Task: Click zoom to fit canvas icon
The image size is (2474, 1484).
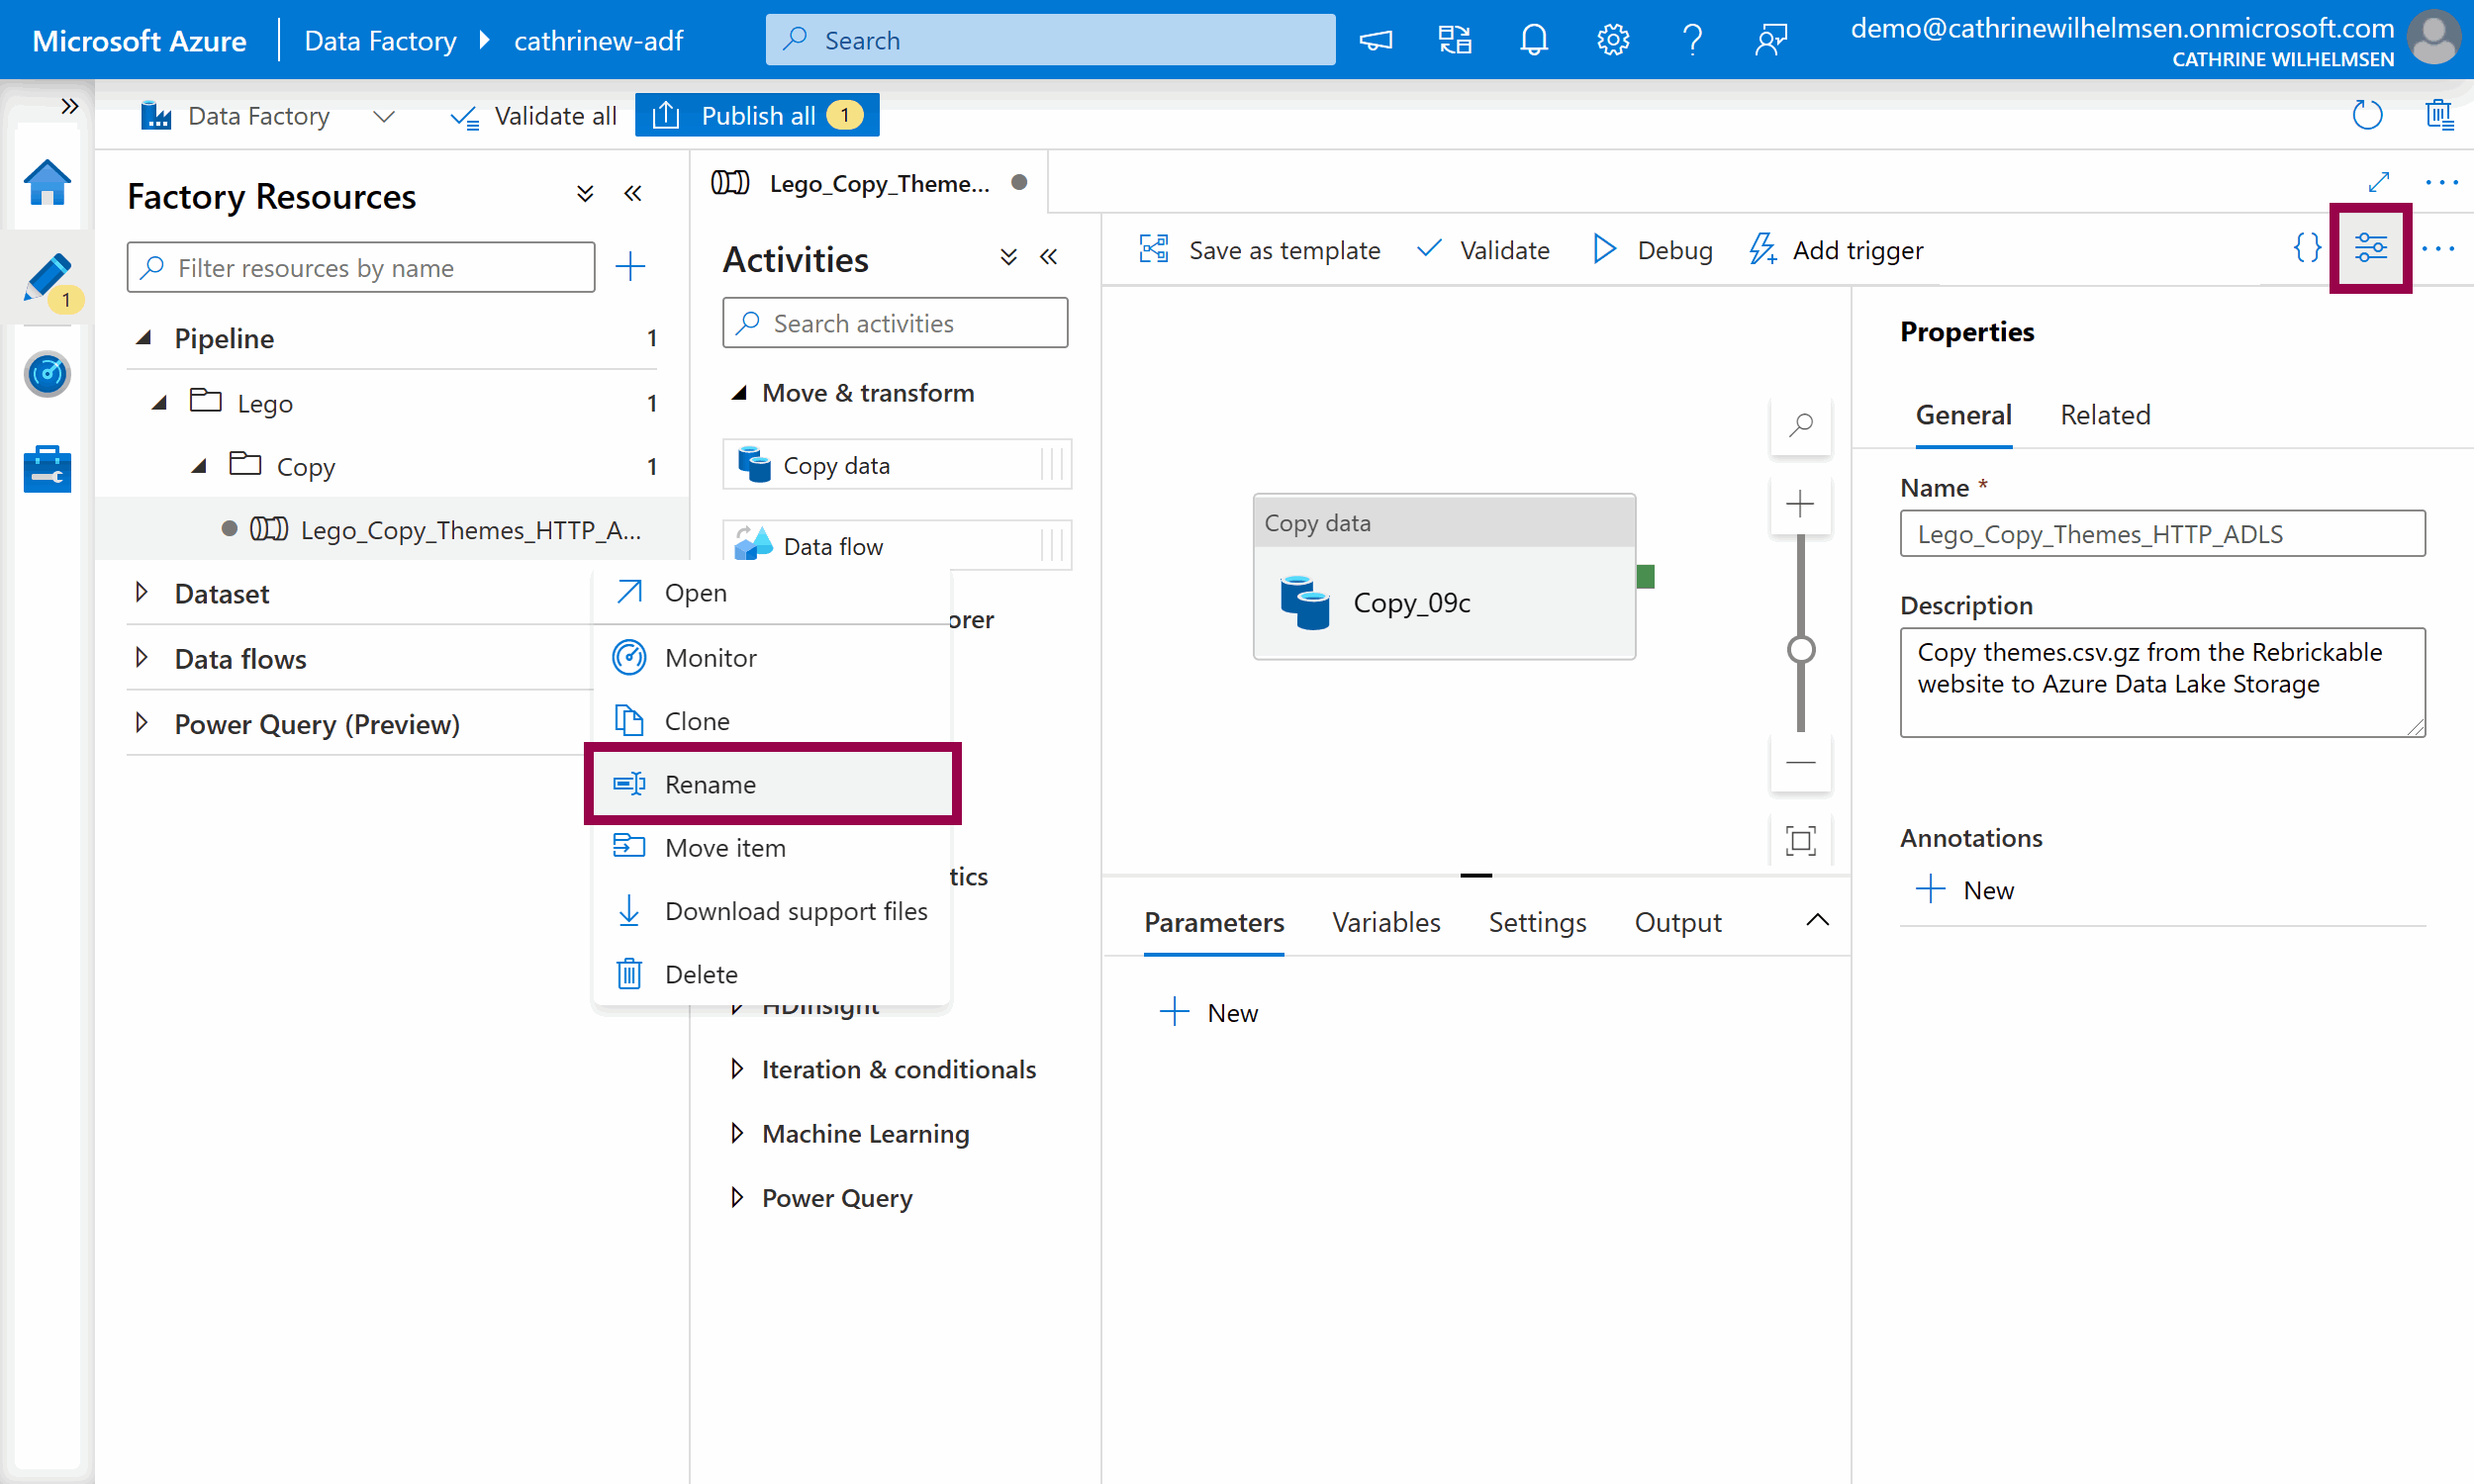Action: [x=1800, y=841]
